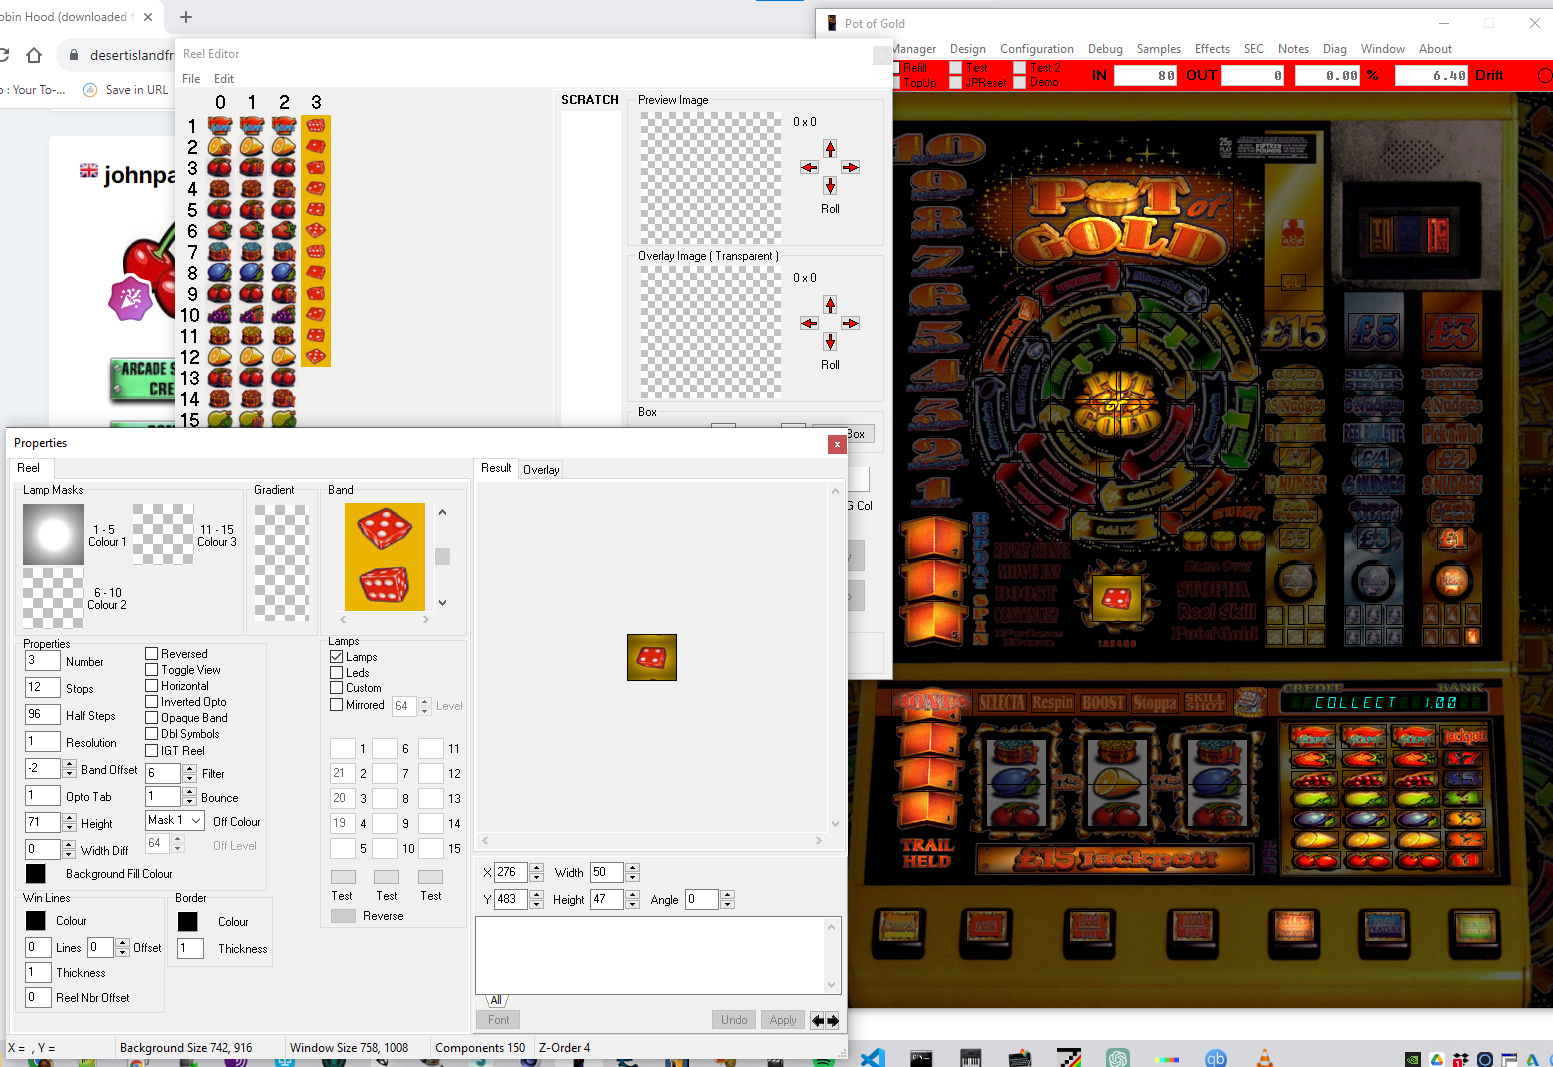The width and height of the screenshot is (1553, 1067).
Task: Click the yellow dice reel on the machine
Action: tap(1116, 599)
